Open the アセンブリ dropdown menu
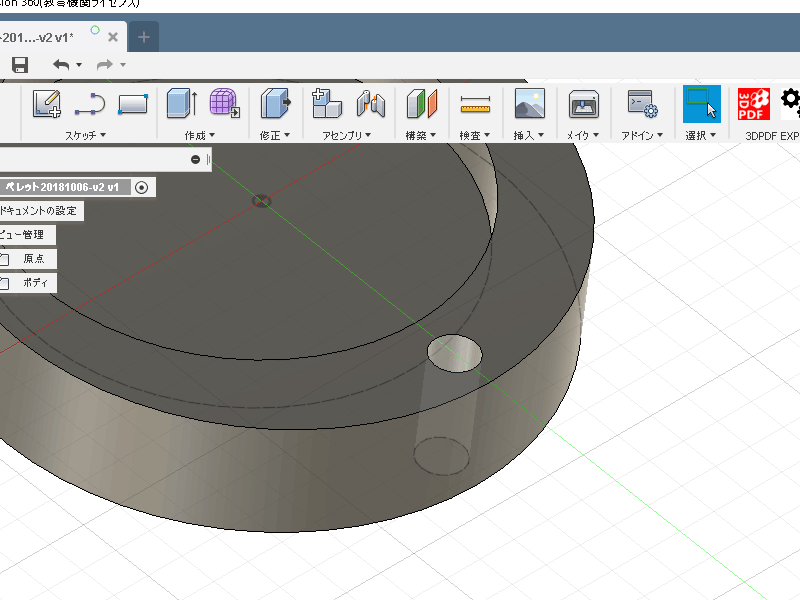Viewport: 800px width, 600px height. (x=346, y=135)
